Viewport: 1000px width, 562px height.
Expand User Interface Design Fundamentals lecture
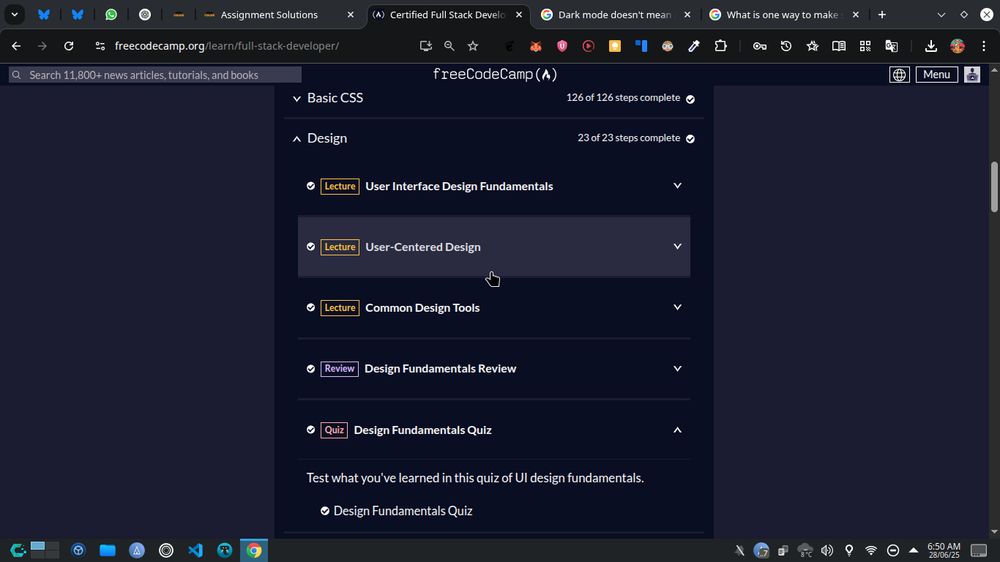tap(677, 186)
